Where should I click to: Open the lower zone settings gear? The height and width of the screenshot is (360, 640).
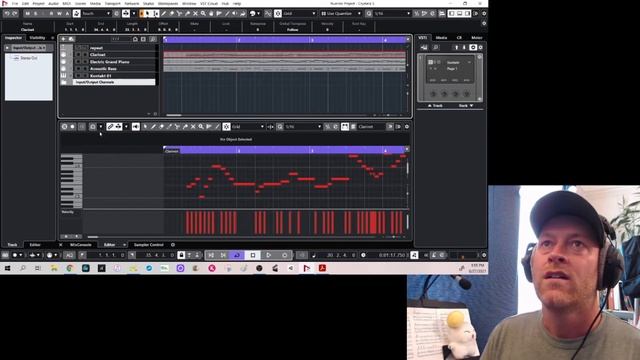(173, 245)
